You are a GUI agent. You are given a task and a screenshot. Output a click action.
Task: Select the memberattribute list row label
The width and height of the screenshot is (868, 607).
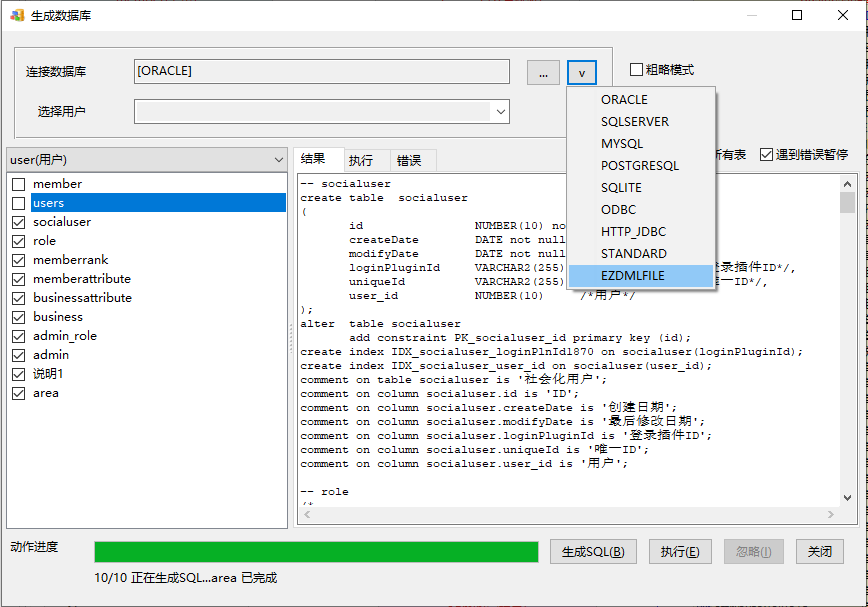pos(82,279)
